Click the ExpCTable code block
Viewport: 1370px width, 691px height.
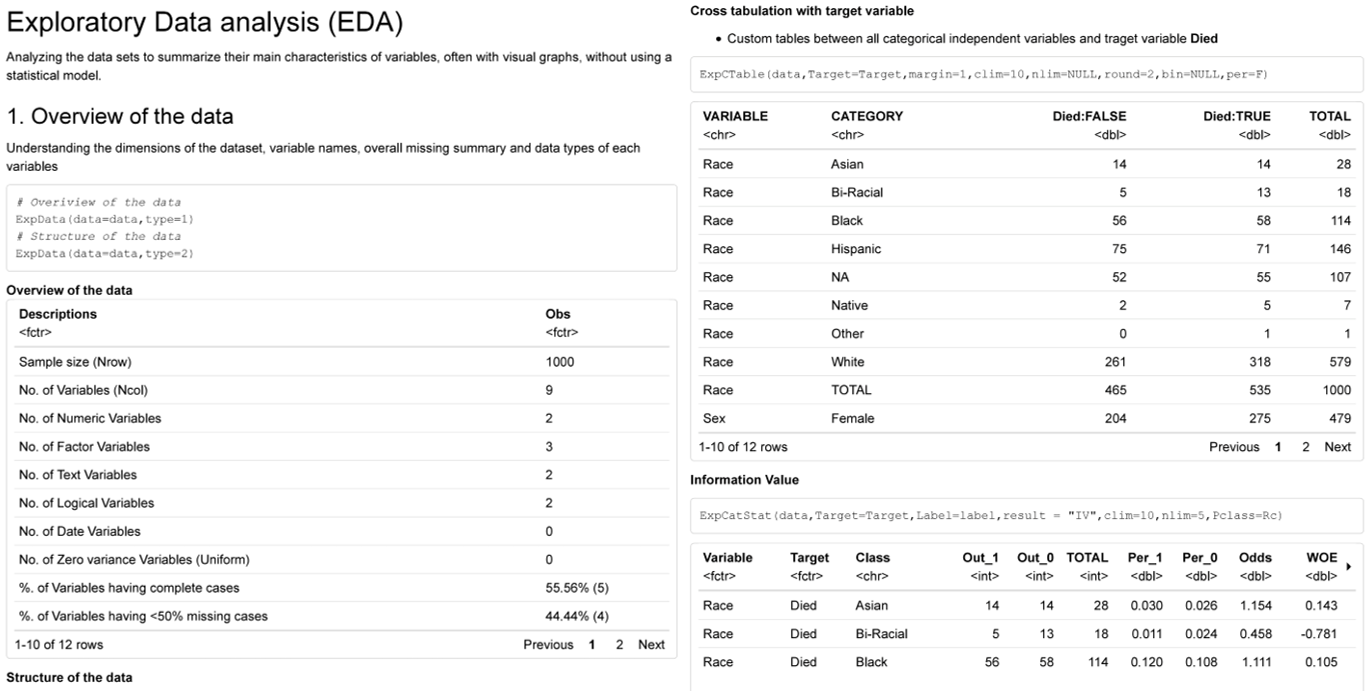(x=1026, y=75)
